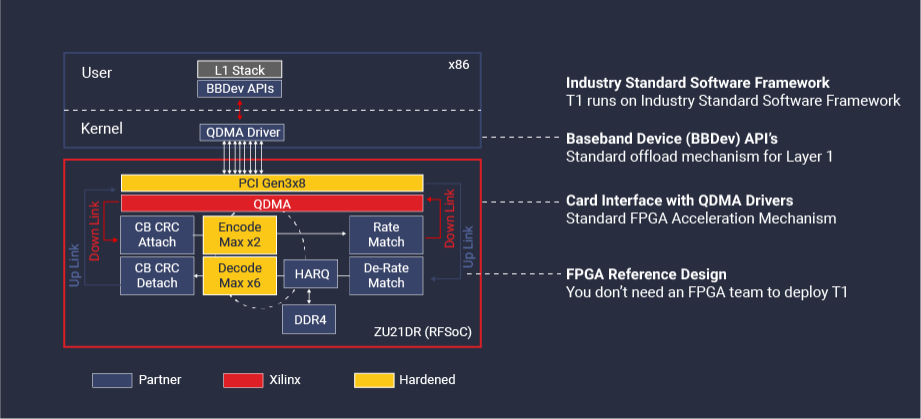Click heading 'Industry Standard Software Framework'
The width and height of the screenshot is (921, 419).
tap(698, 83)
